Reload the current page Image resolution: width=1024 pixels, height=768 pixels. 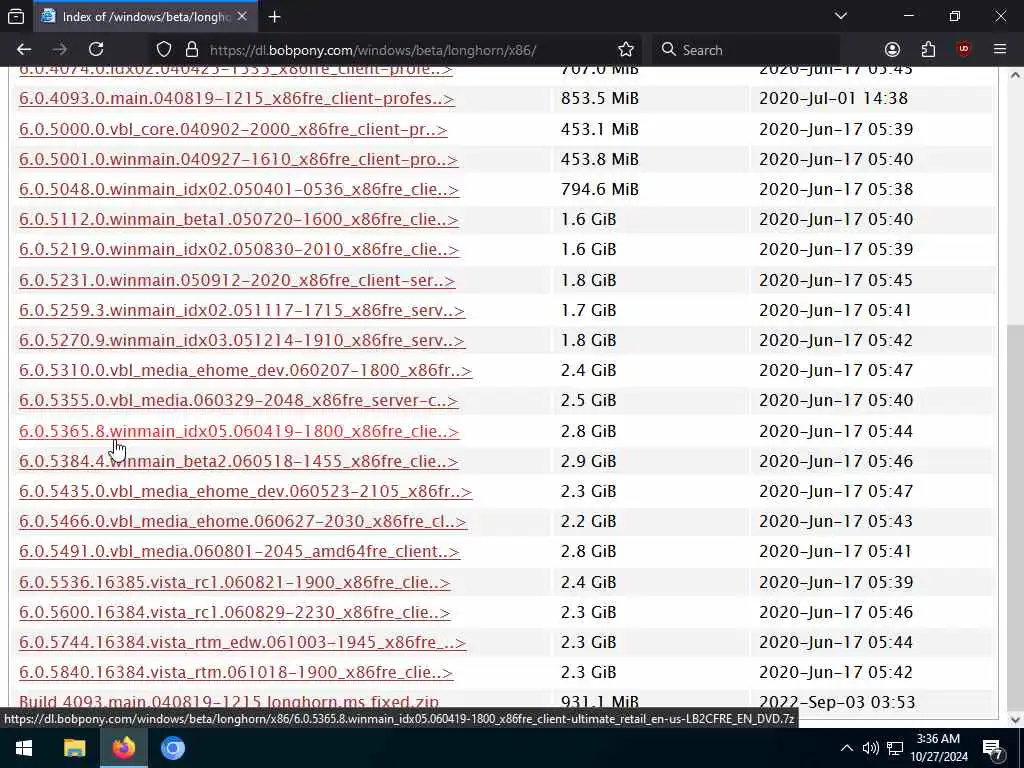96,49
